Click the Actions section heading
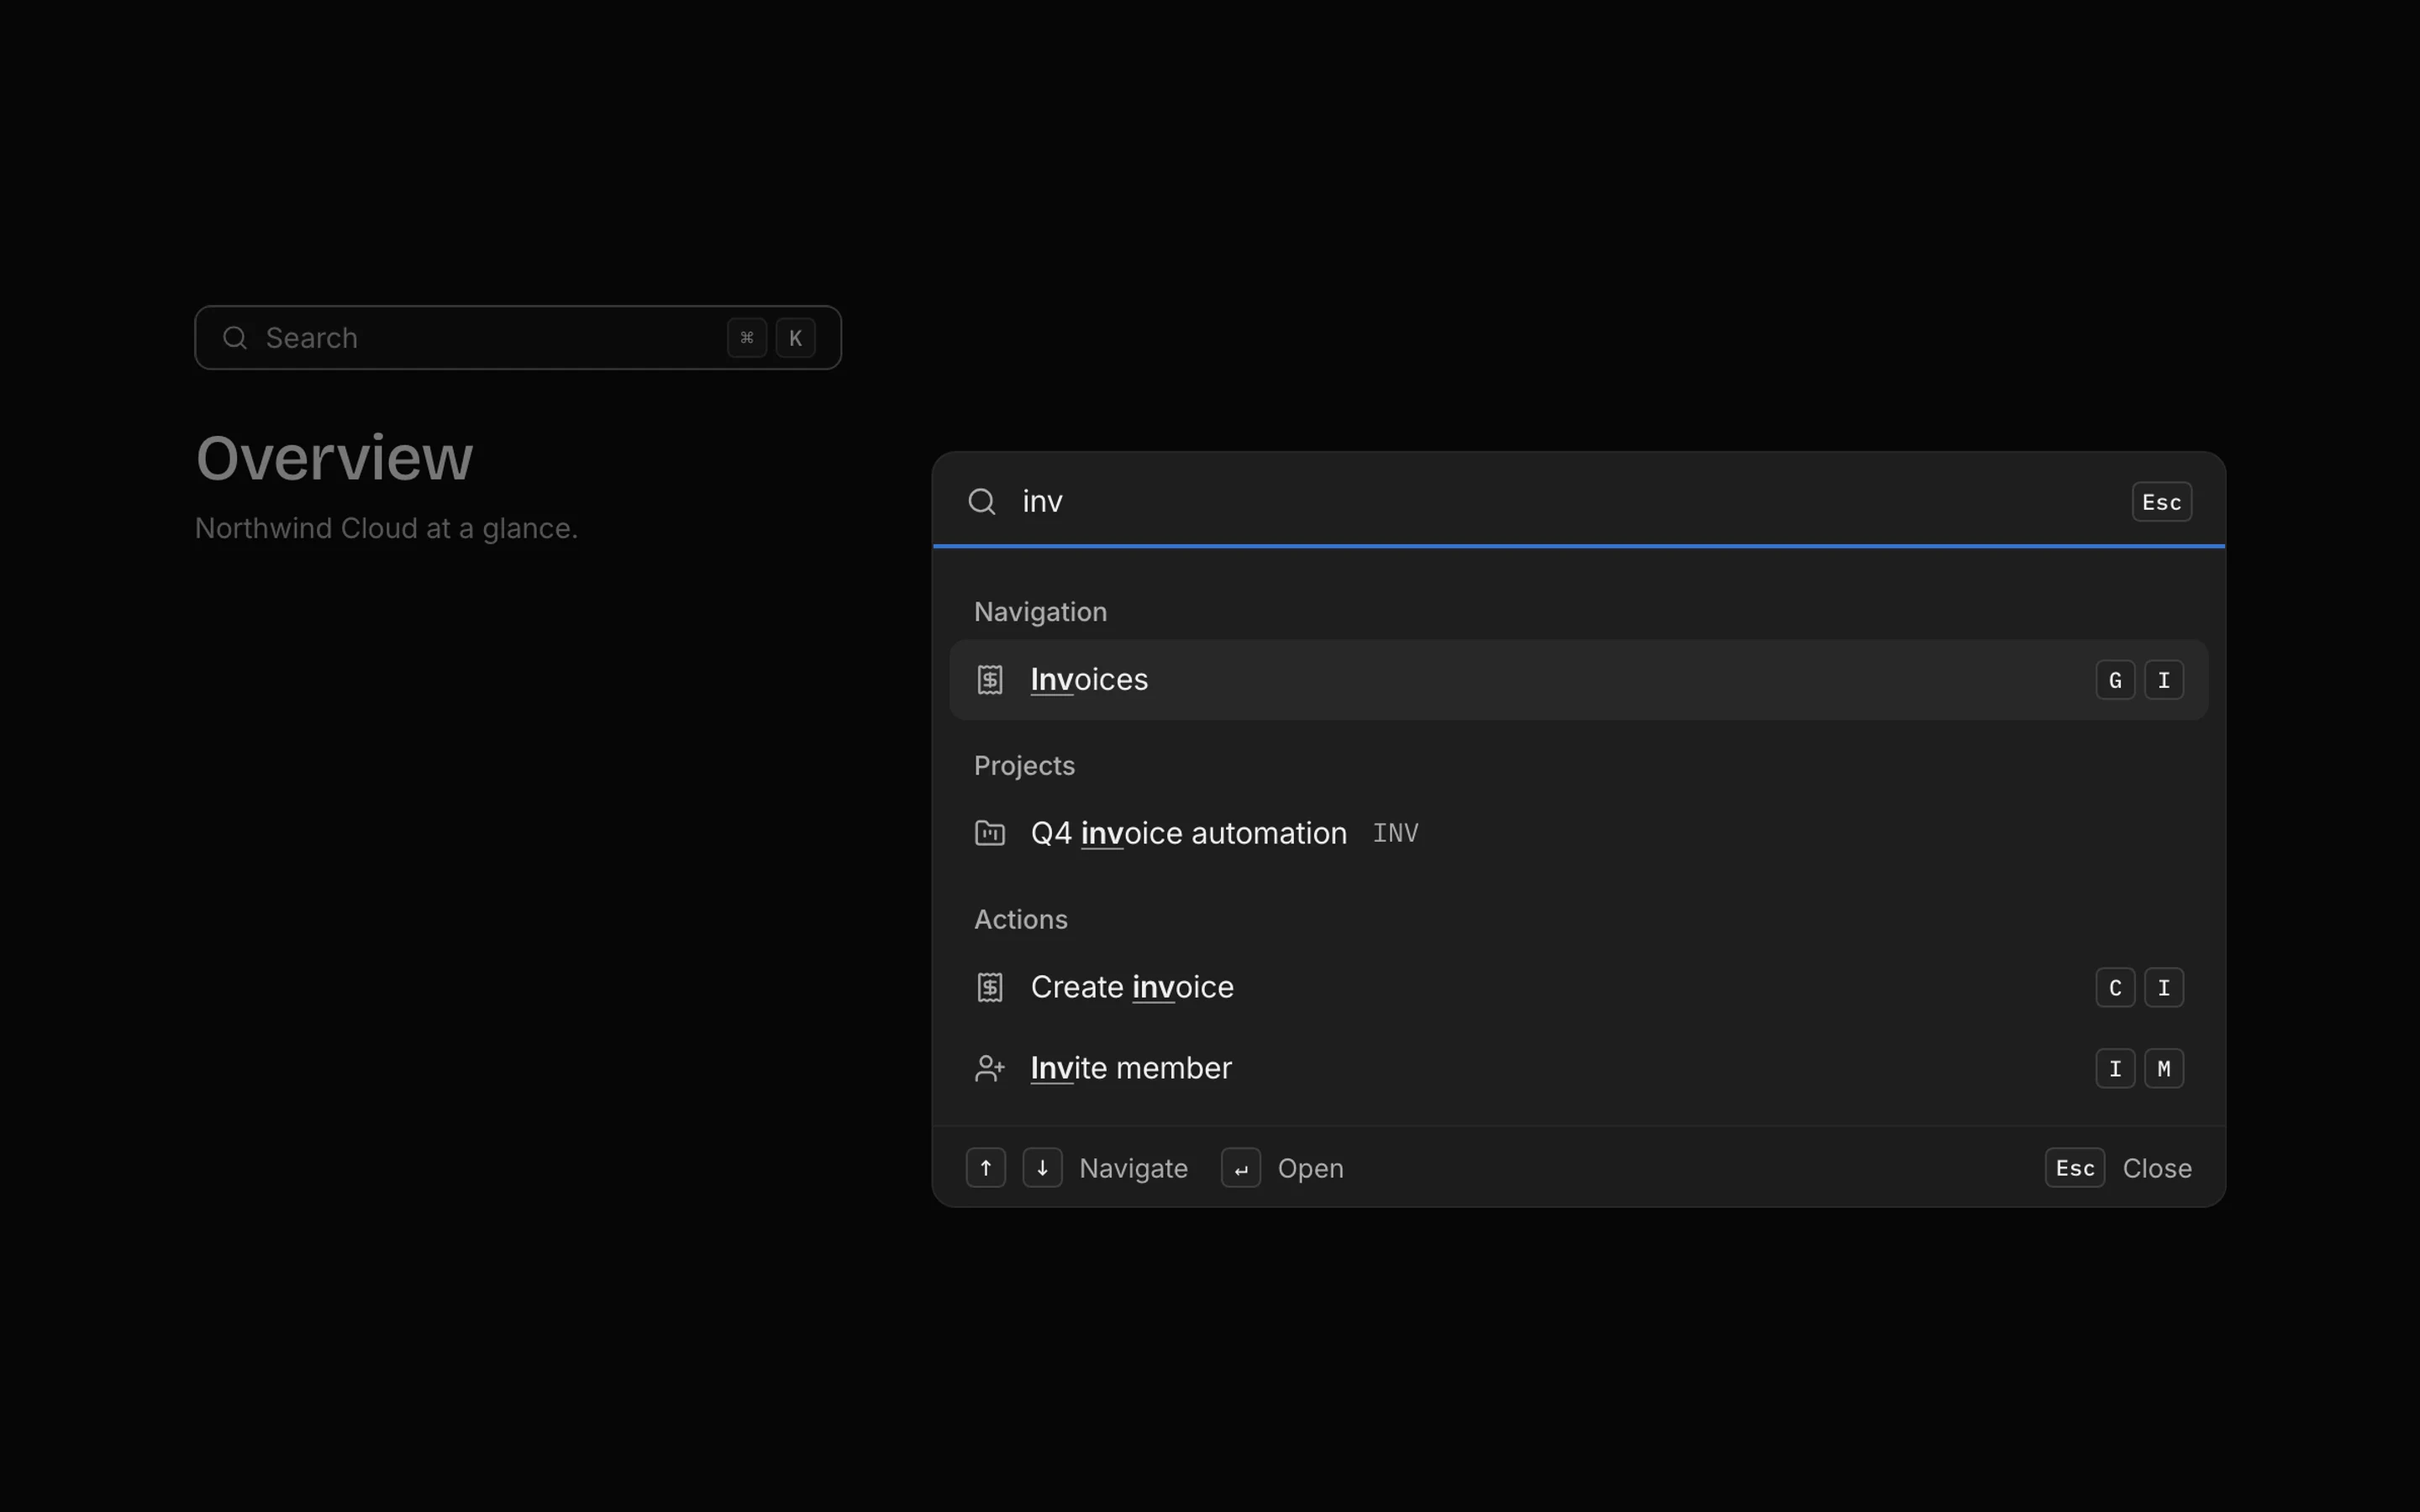This screenshot has width=2420, height=1512. [1021, 919]
